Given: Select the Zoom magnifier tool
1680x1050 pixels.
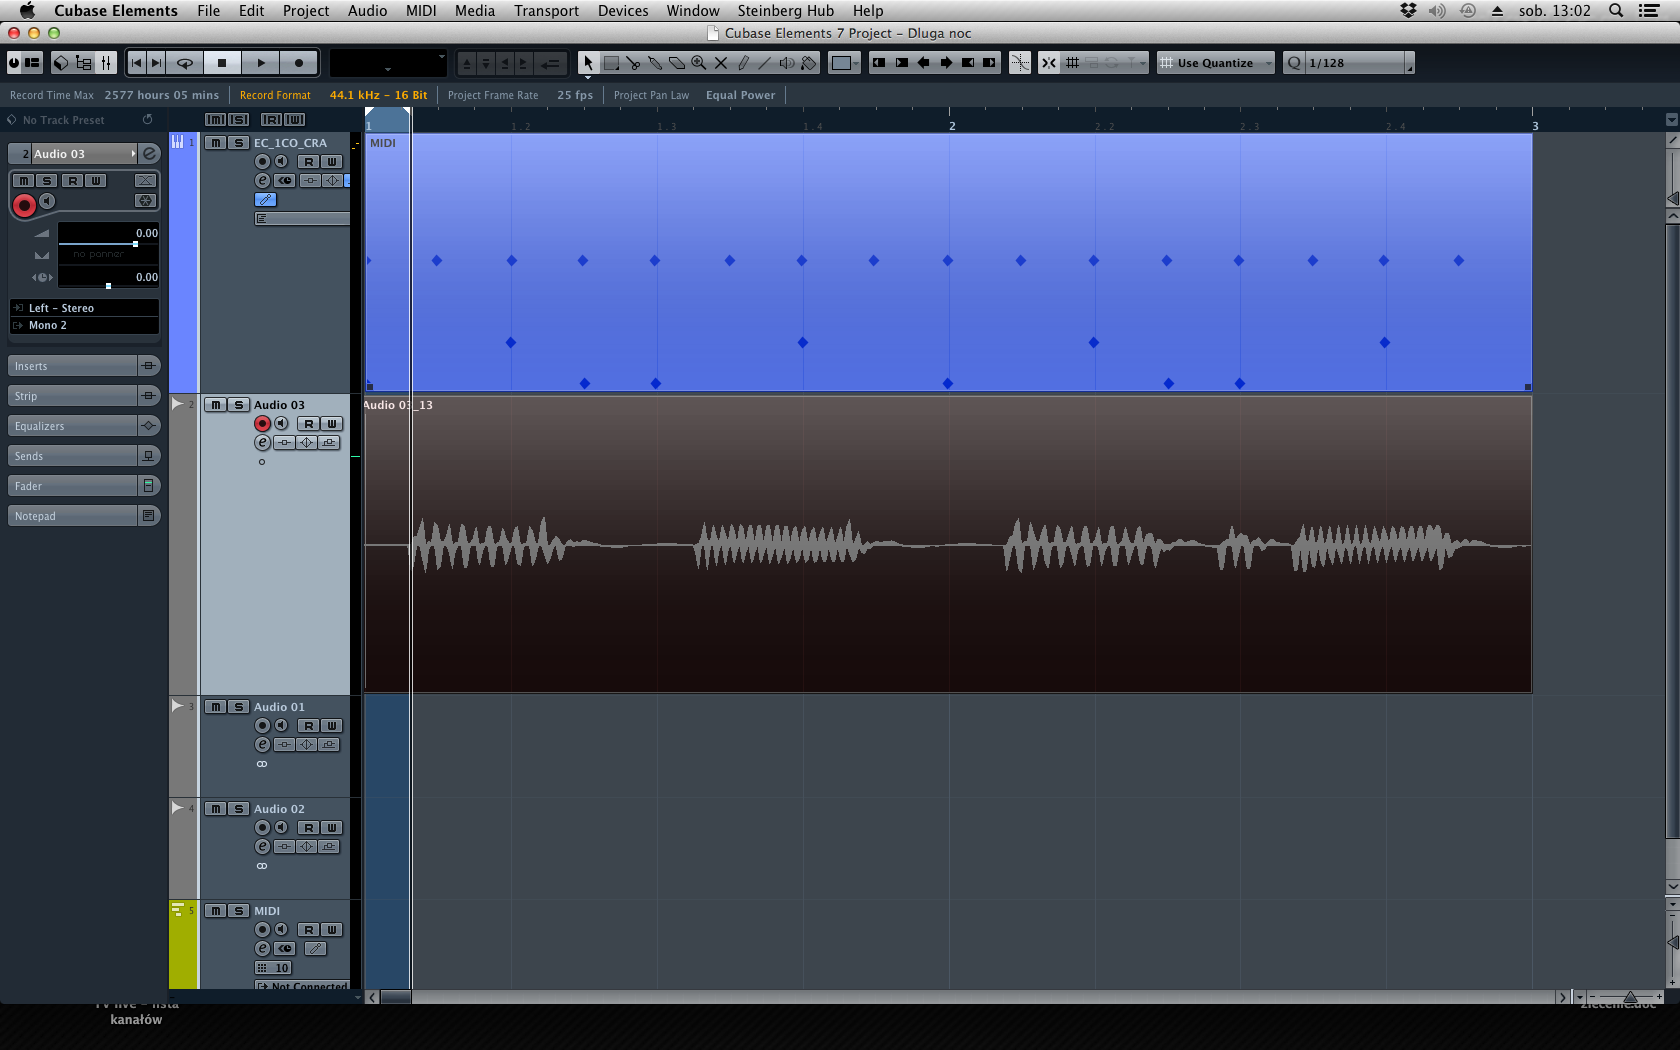Looking at the screenshot, I should coord(699,63).
